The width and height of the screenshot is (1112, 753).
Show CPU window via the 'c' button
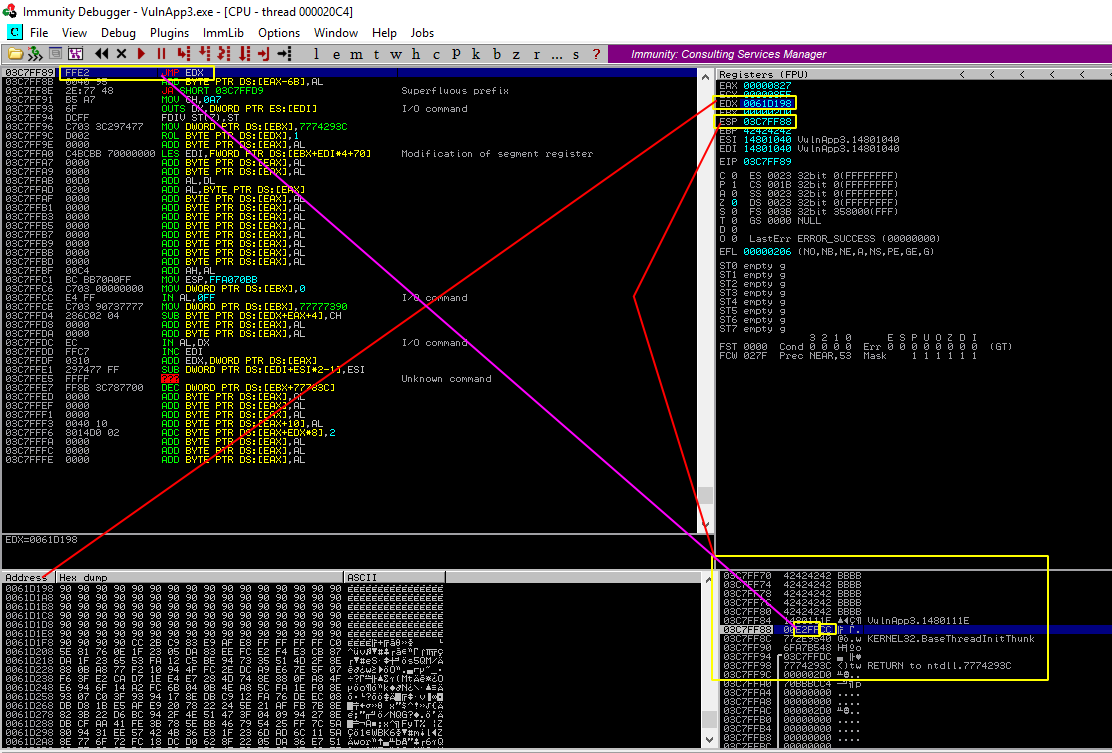[436, 54]
